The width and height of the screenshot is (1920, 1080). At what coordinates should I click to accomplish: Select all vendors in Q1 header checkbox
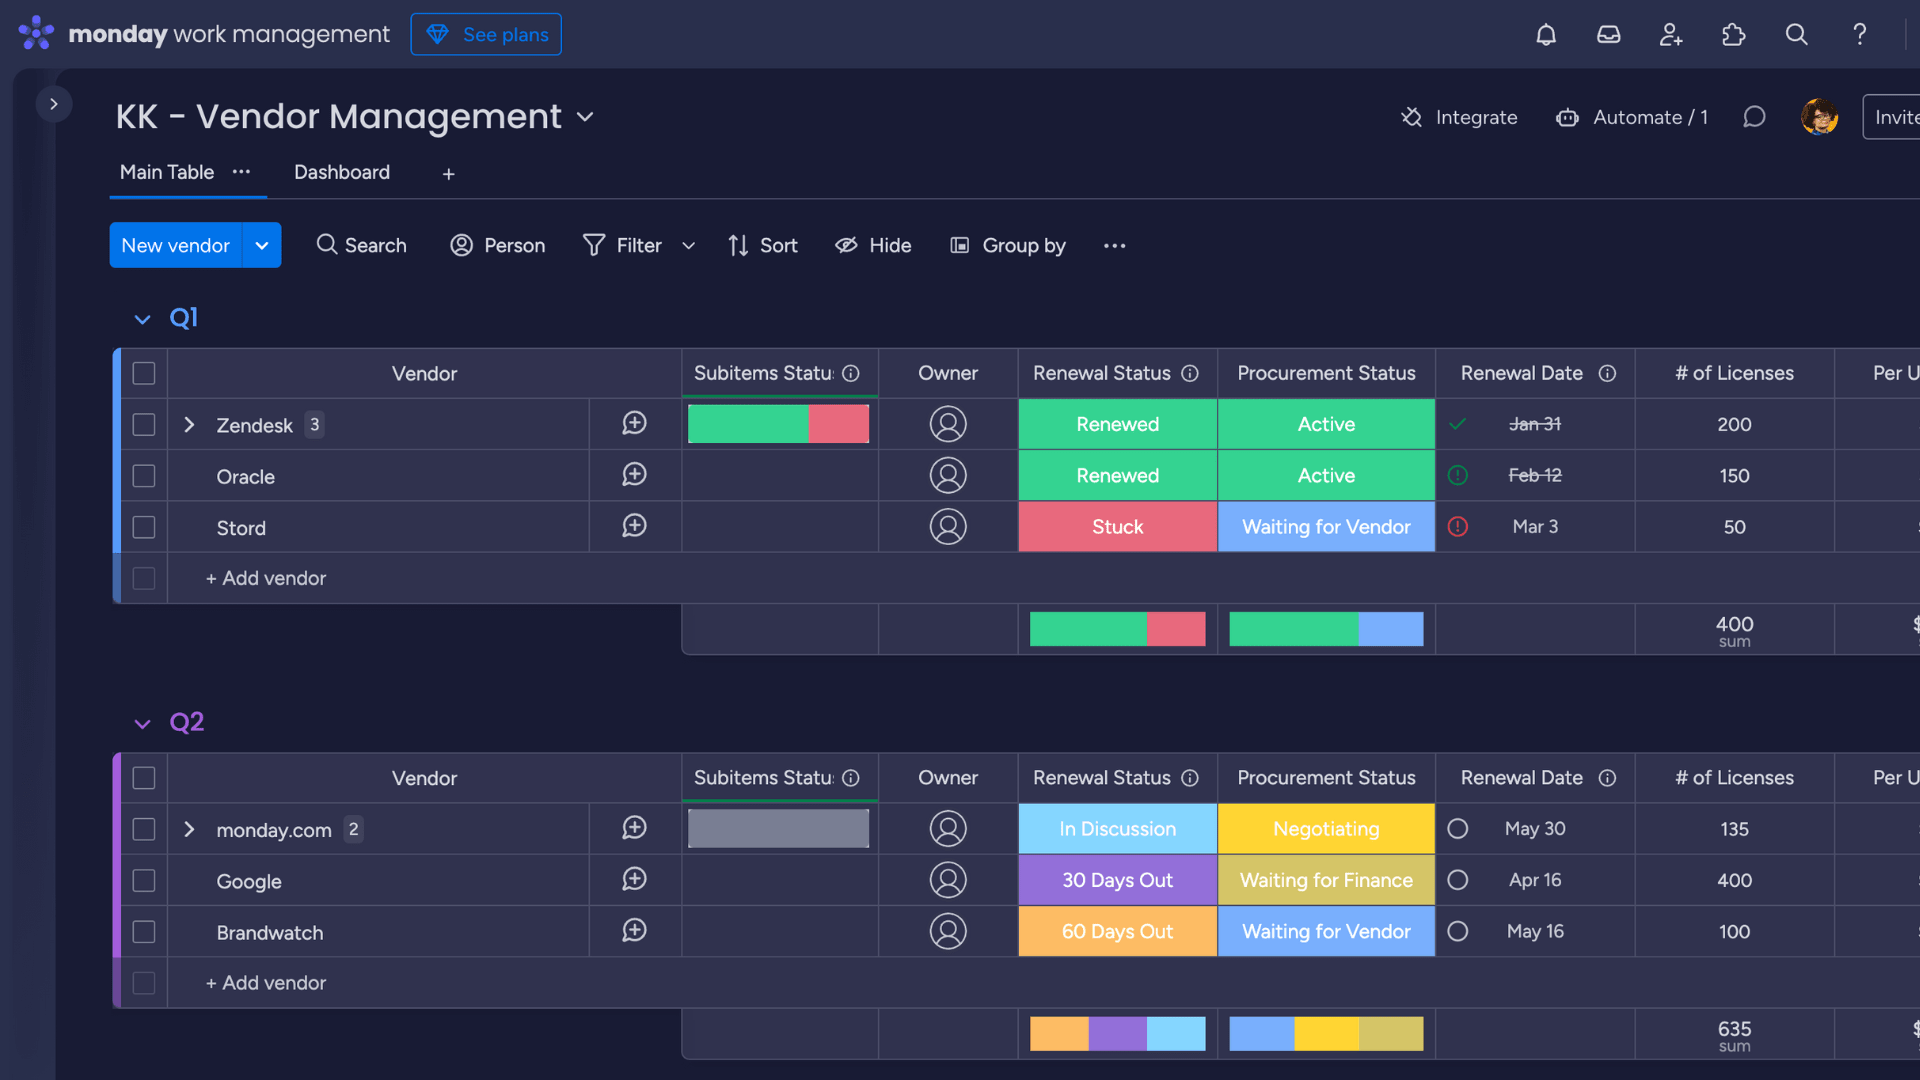(x=144, y=373)
